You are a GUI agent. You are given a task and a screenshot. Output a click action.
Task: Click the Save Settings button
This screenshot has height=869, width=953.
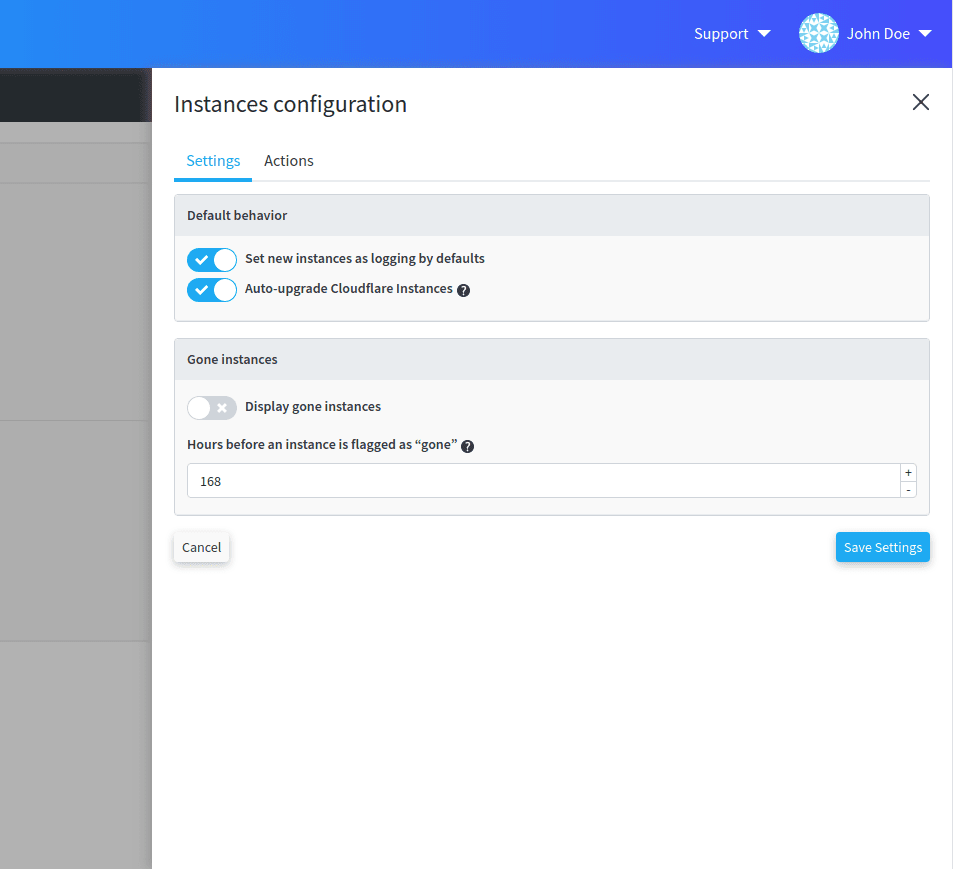pos(882,547)
